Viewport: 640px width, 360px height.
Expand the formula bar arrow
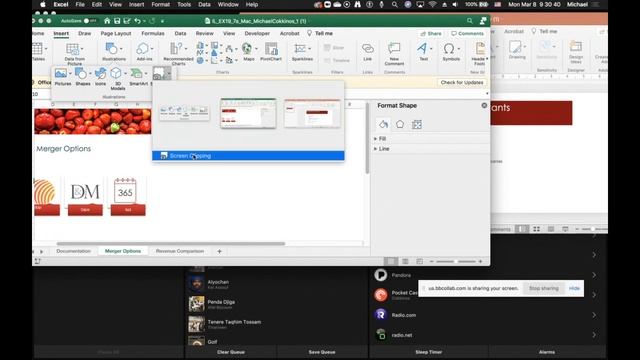click(487, 93)
